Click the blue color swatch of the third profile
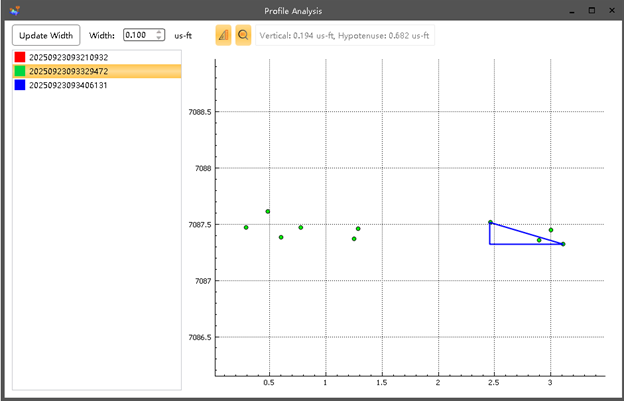Viewport: 624px width, 401px height. point(20,85)
